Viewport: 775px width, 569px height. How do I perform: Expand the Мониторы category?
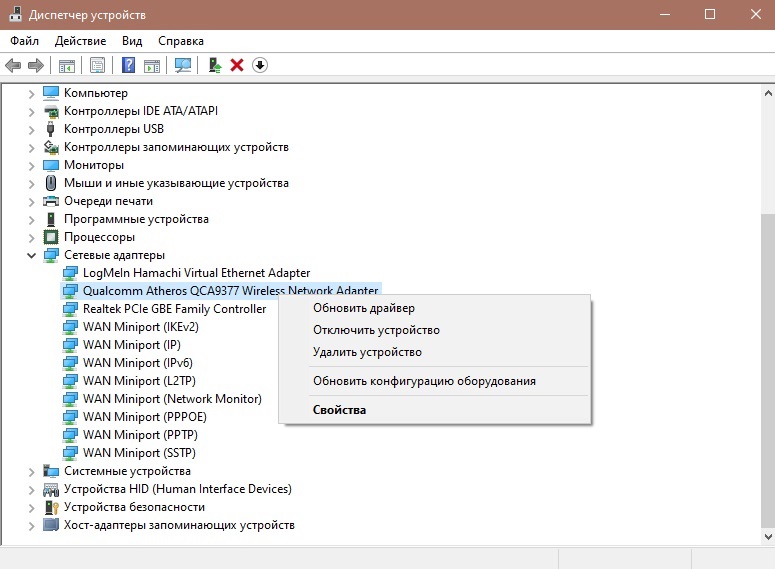tap(32, 165)
